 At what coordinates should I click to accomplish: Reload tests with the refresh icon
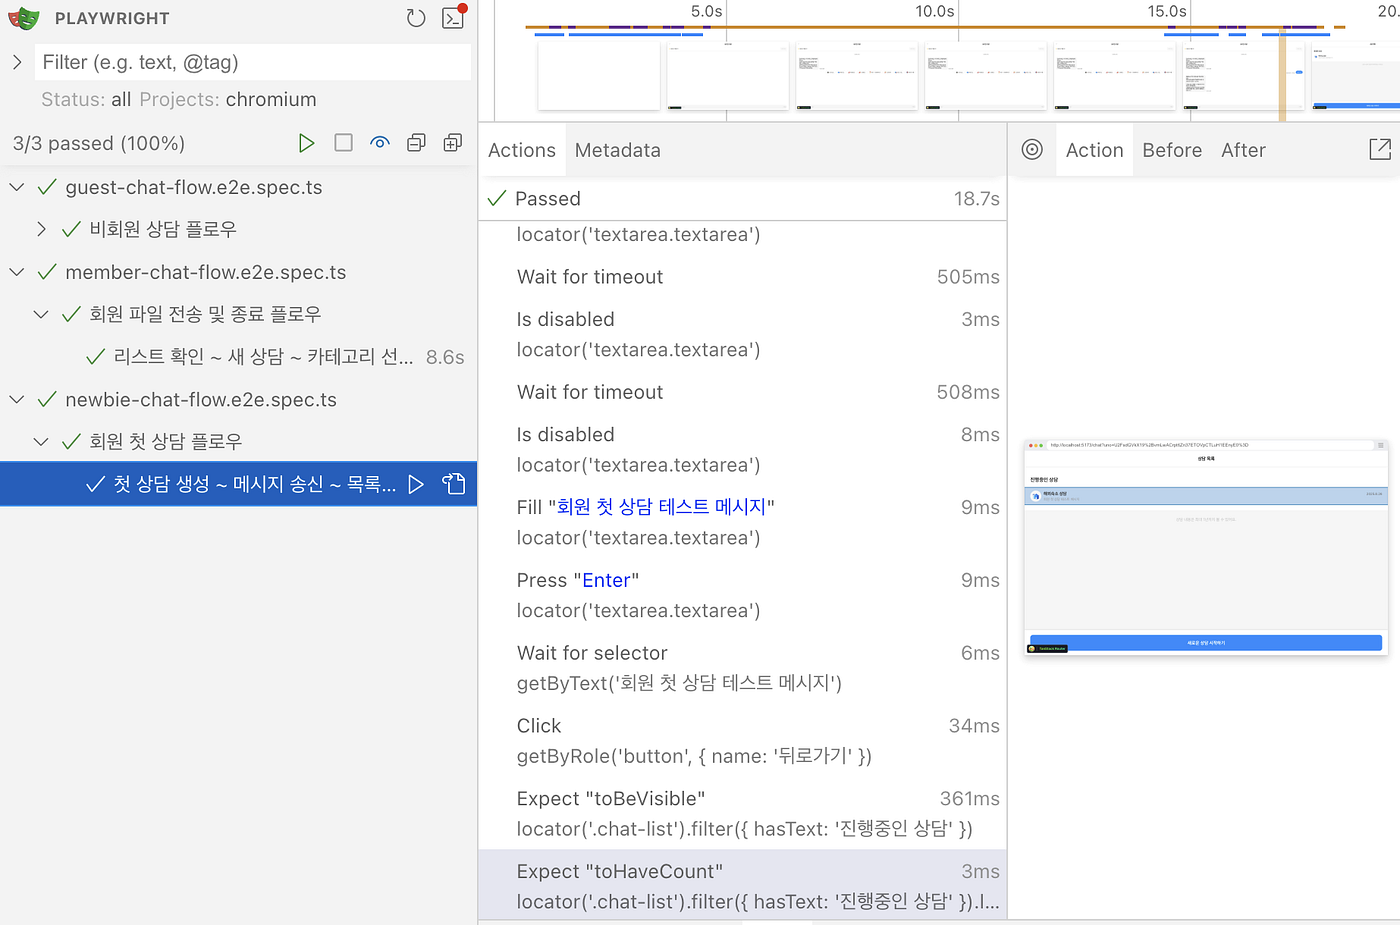tap(416, 18)
